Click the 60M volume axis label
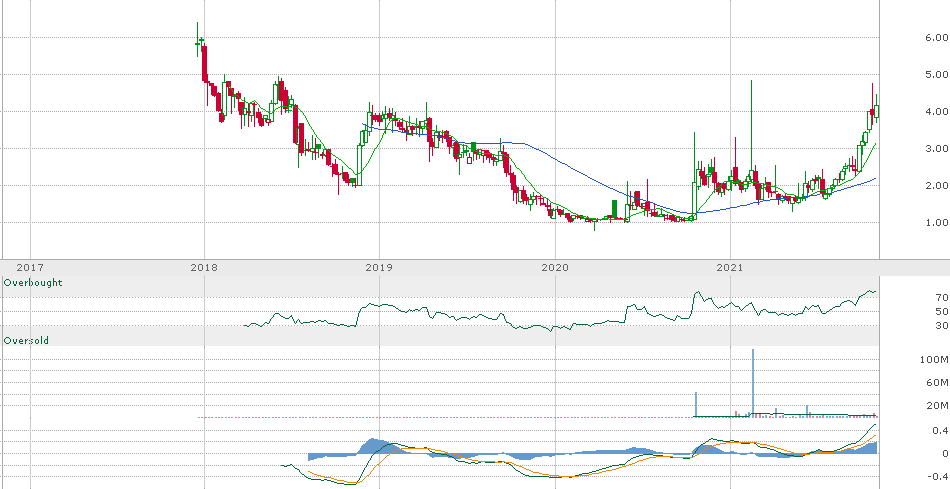 (x=937, y=383)
